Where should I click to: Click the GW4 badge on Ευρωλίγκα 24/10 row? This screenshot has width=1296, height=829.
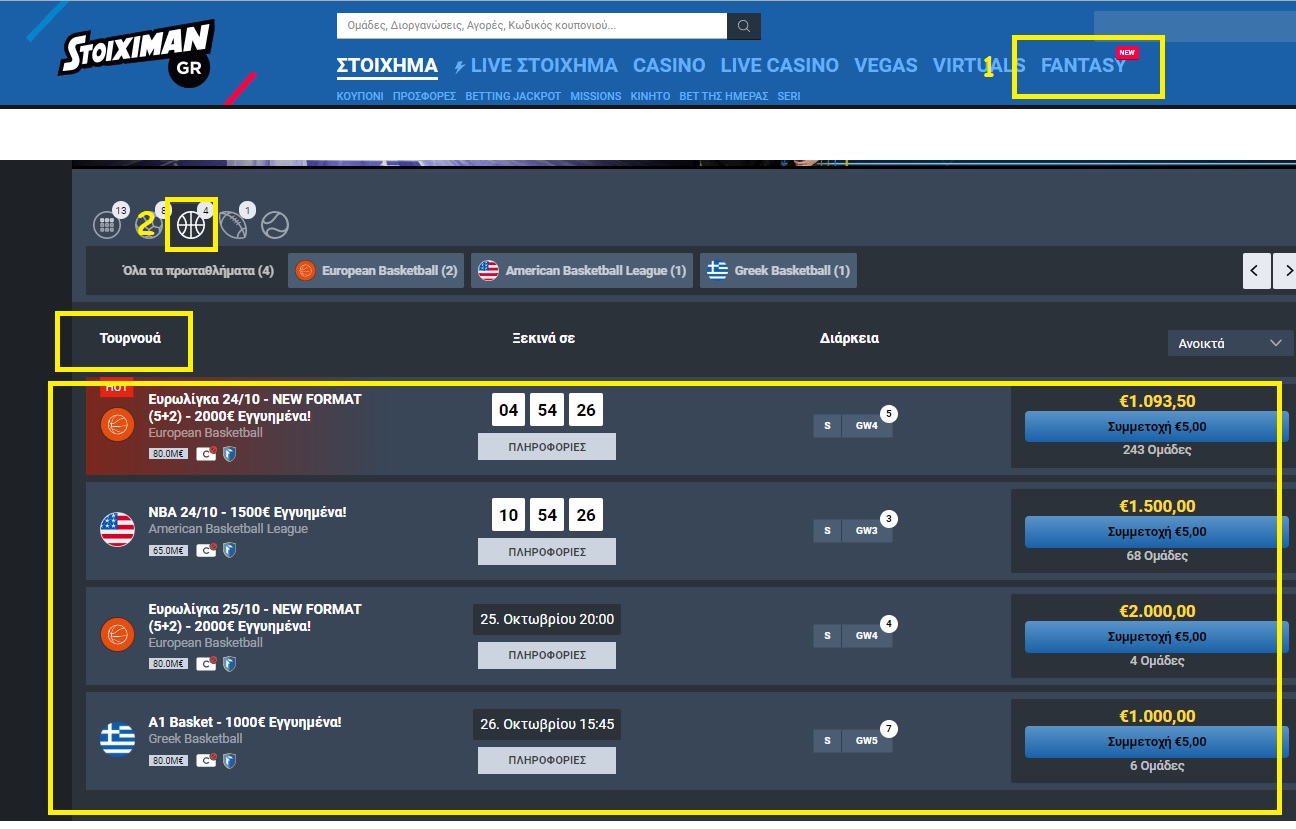[x=866, y=426]
